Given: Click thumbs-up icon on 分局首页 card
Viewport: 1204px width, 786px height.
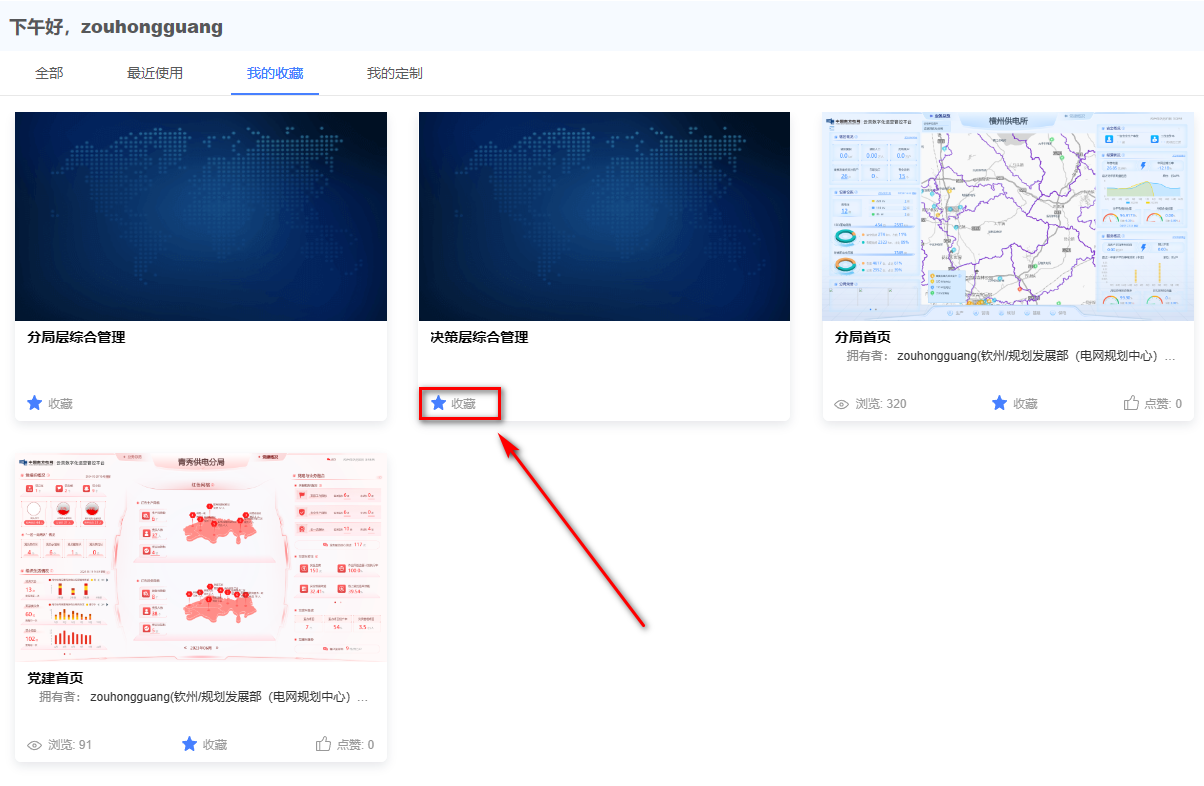Looking at the screenshot, I should (1132, 403).
